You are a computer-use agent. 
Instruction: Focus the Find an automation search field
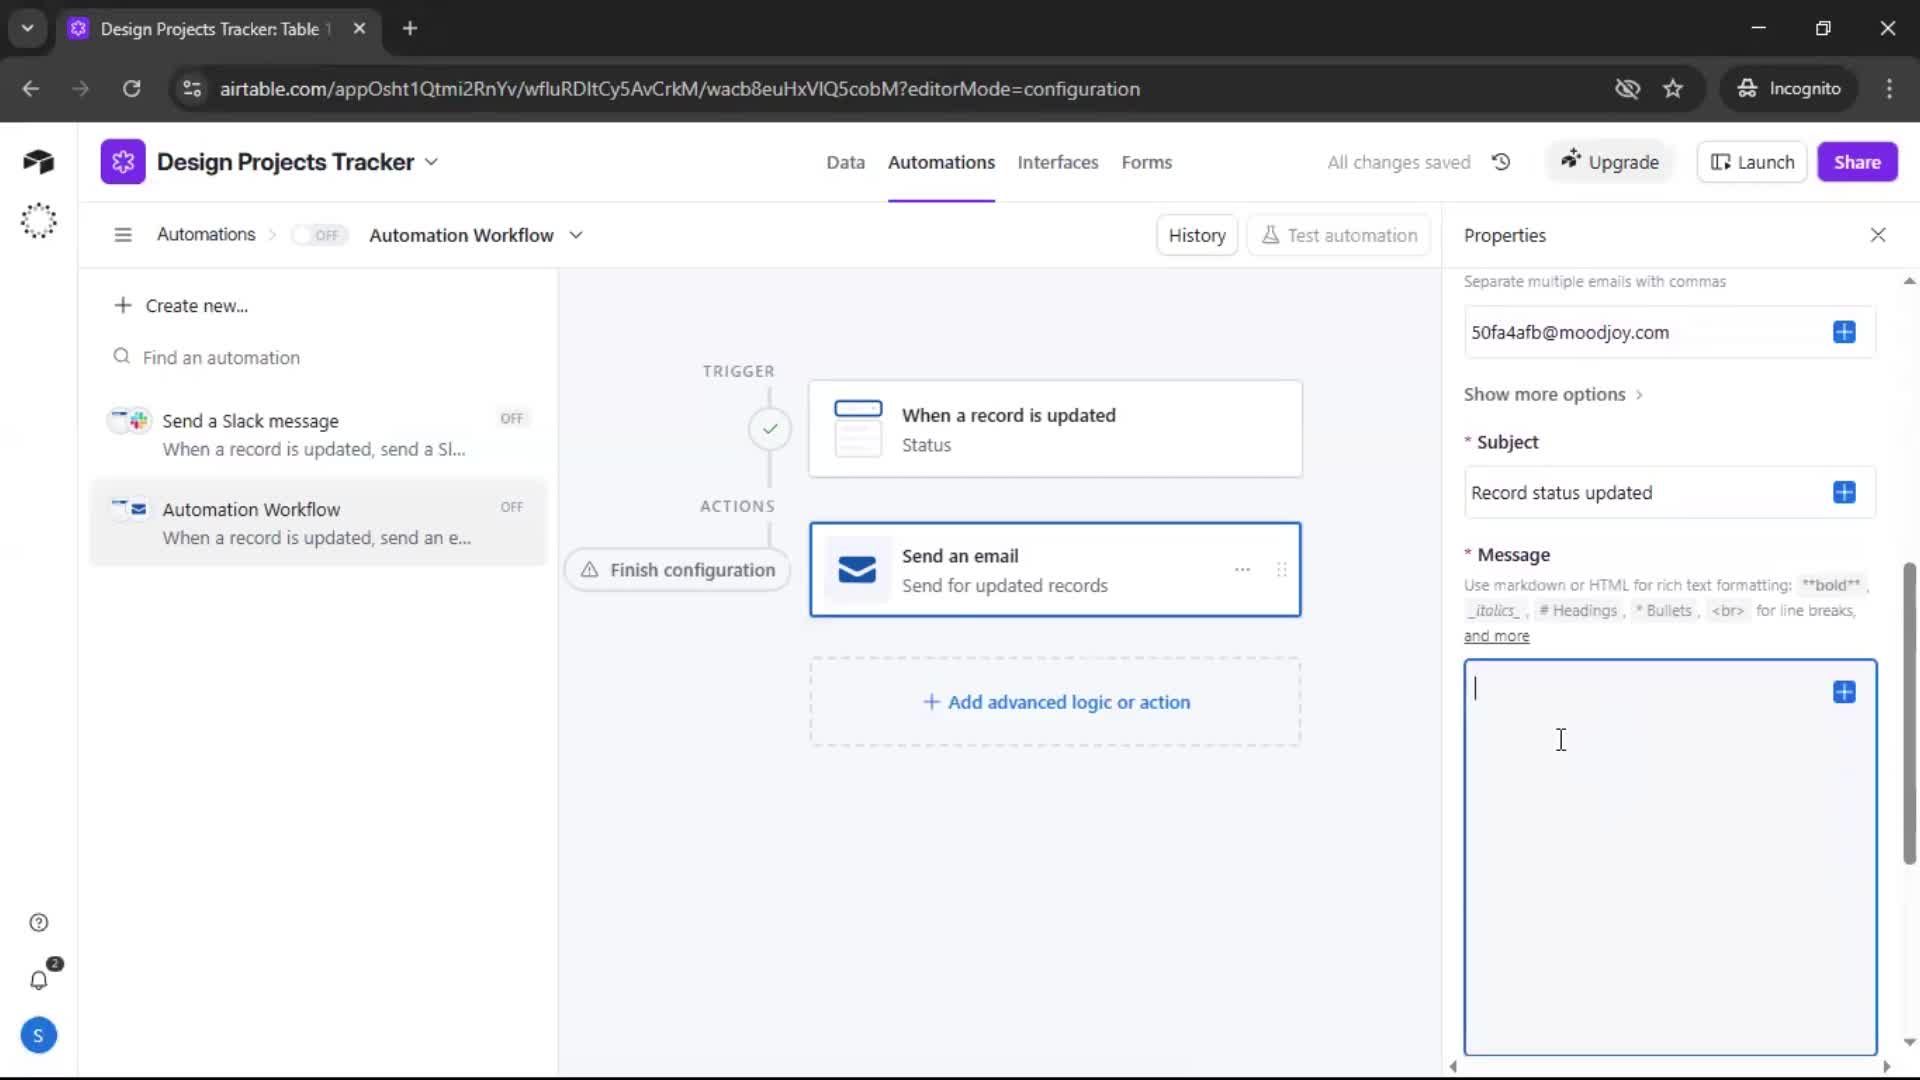[x=320, y=357]
